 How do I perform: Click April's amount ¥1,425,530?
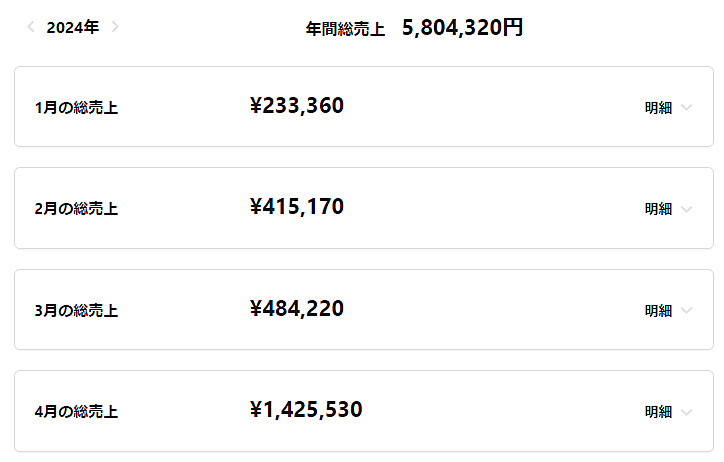(306, 410)
